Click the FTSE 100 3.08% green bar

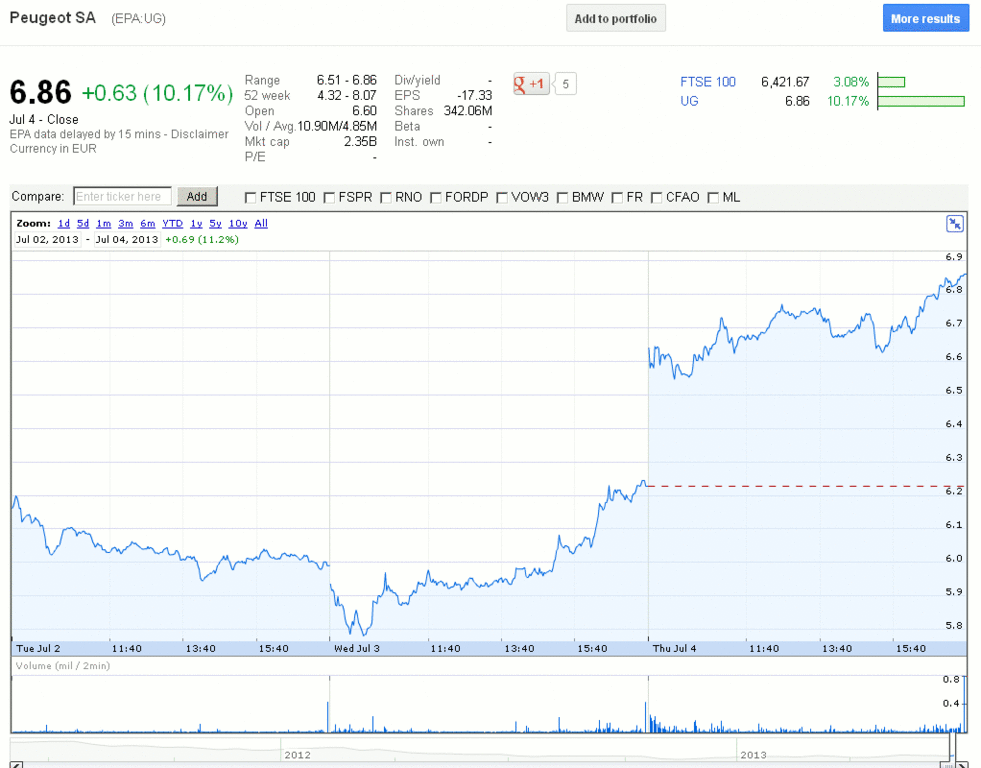click(892, 82)
